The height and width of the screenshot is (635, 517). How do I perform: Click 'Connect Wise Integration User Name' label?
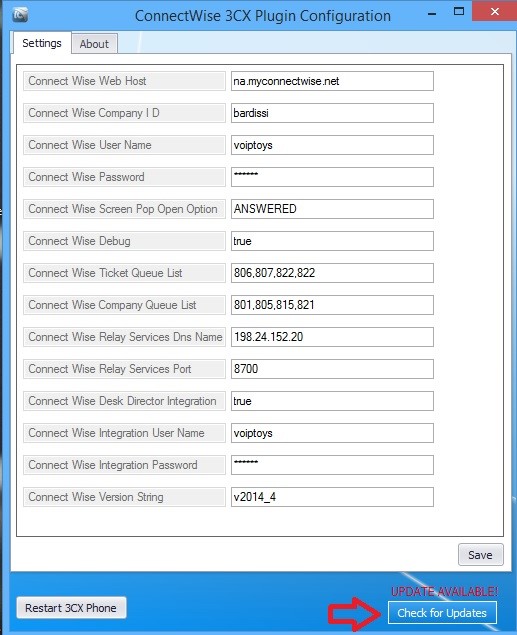click(x=124, y=433)
